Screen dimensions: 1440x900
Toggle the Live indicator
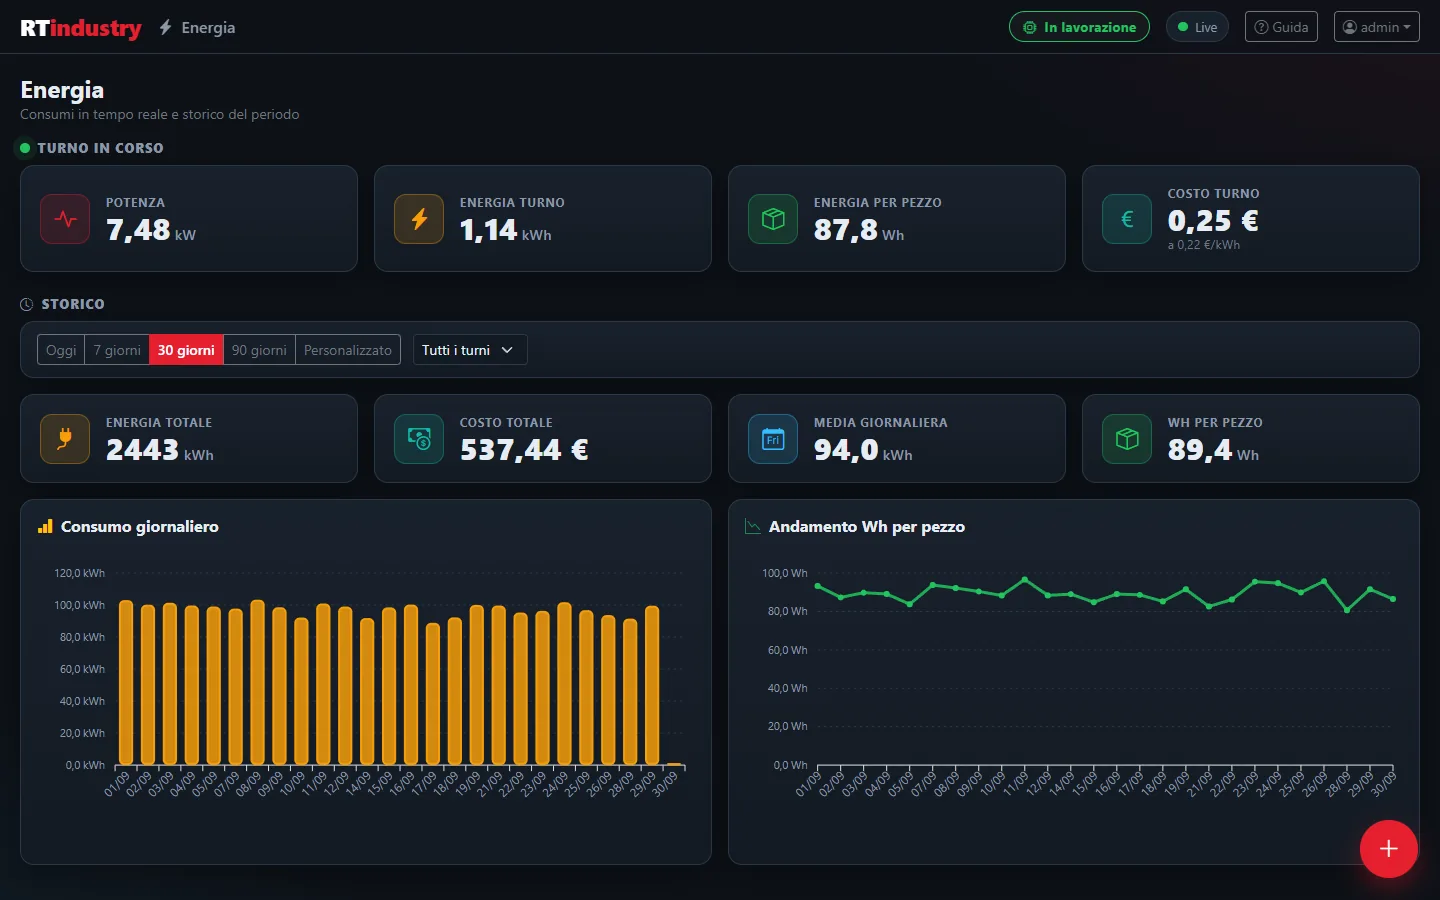click(x=1197, y=27)
